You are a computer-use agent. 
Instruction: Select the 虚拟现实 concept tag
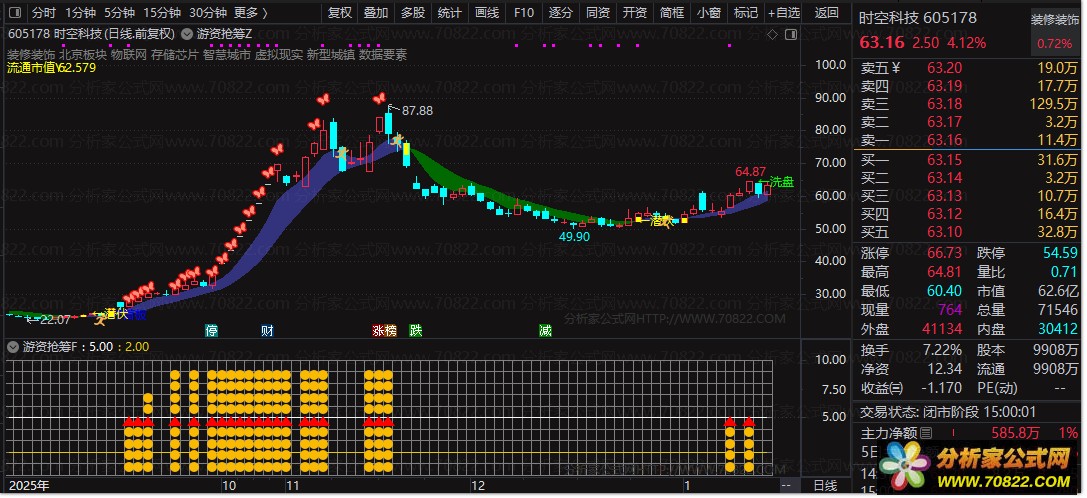(279, 54)
